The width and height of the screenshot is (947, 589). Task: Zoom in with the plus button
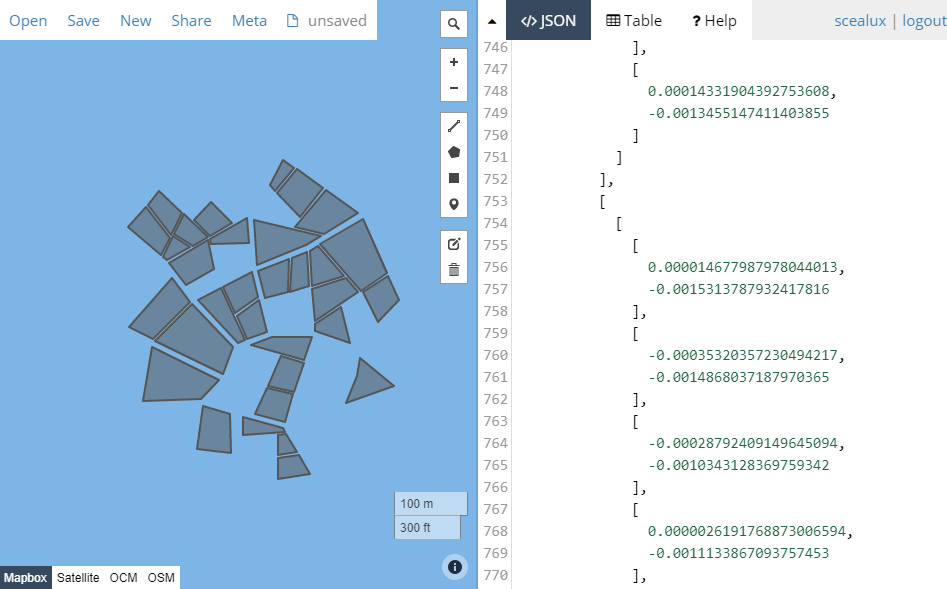pyautogui.click(x=454, y=62)
